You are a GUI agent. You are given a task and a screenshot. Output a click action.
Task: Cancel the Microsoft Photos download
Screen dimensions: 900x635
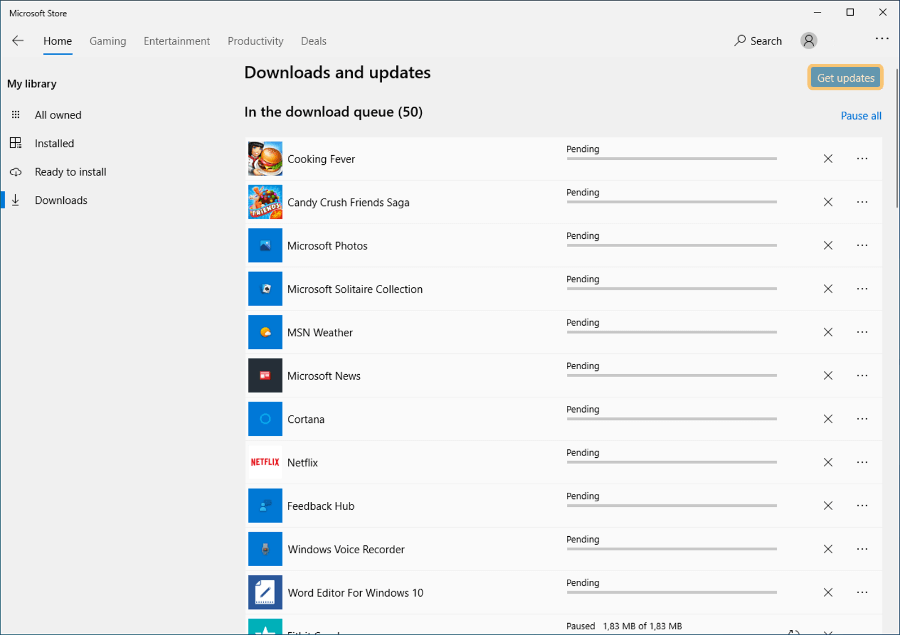tap(828, 245)
